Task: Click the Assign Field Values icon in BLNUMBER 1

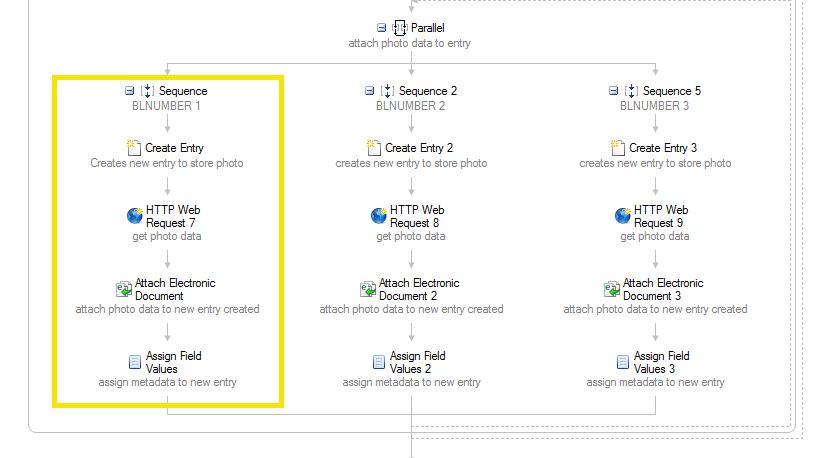Action: [x=135, y=362]
